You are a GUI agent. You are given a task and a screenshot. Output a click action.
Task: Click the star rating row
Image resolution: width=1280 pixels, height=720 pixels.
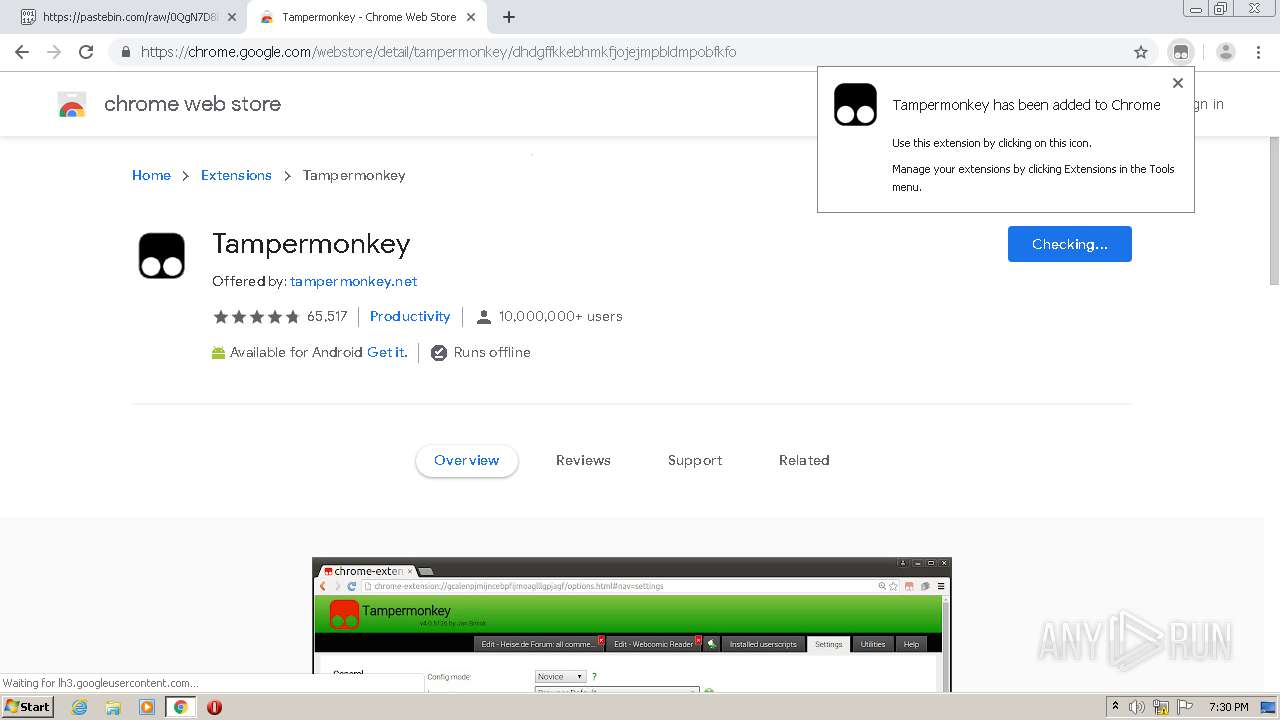(x=256, y=316)
